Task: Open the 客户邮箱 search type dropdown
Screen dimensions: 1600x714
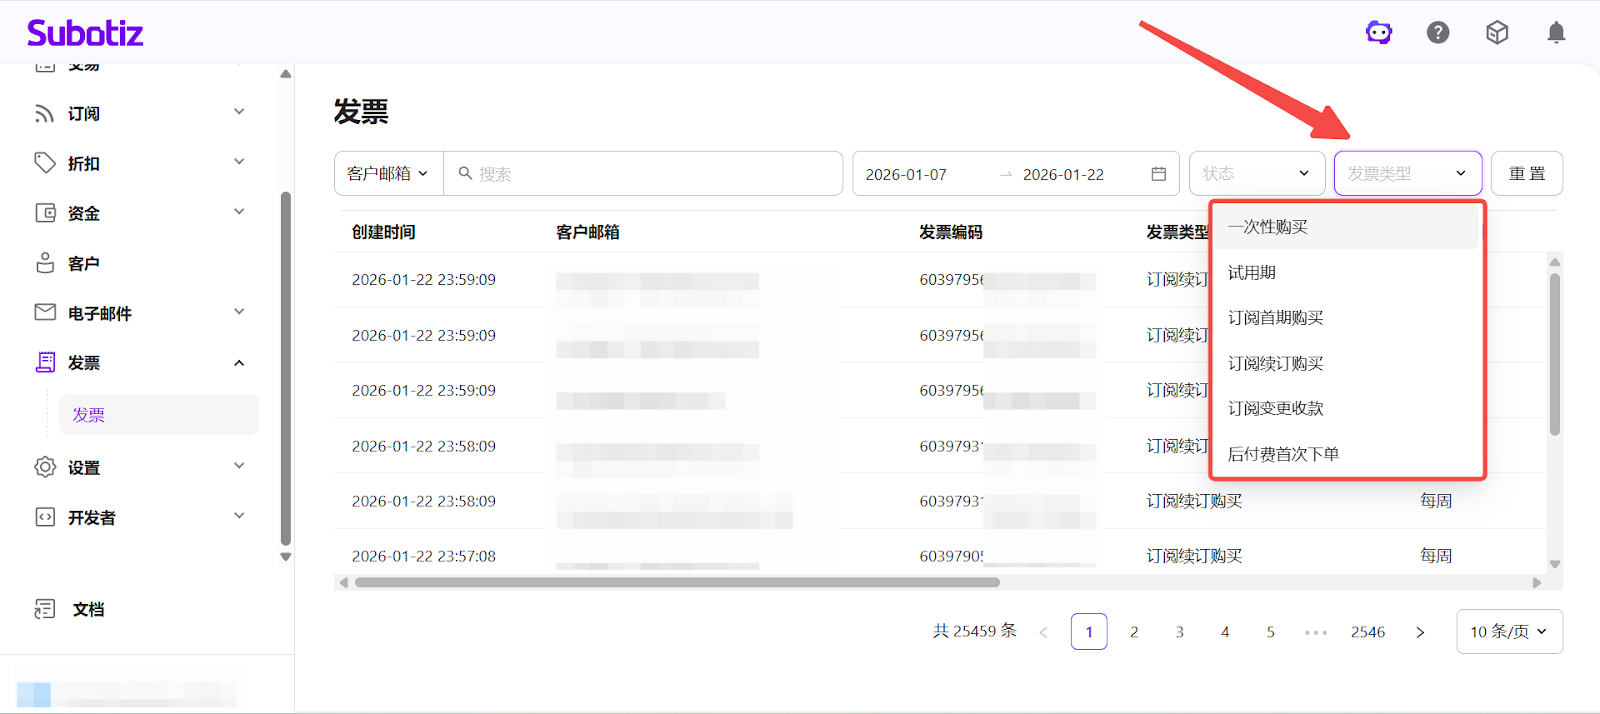Action: pyautogui.click(x=388, y=174)
